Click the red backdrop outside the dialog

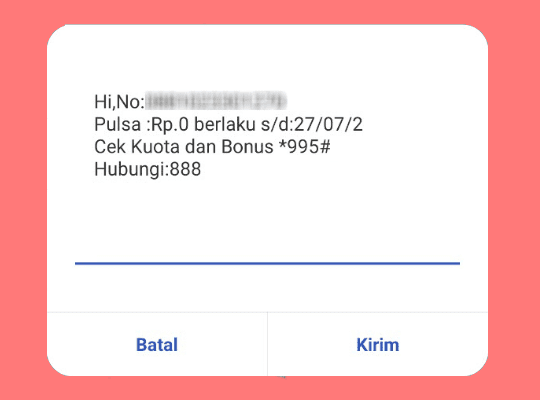(x=23, y=200)
